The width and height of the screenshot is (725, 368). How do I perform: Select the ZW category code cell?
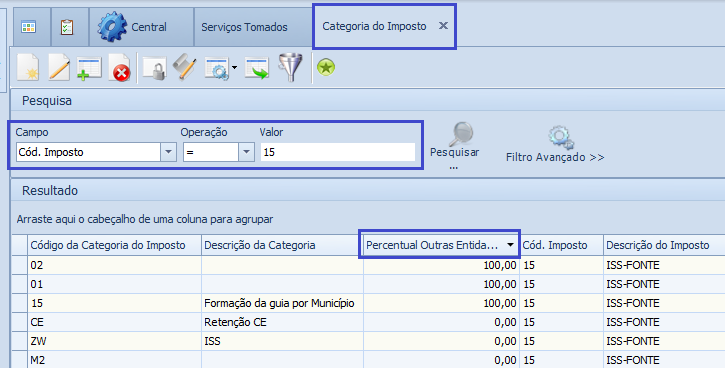coord(114,341)
